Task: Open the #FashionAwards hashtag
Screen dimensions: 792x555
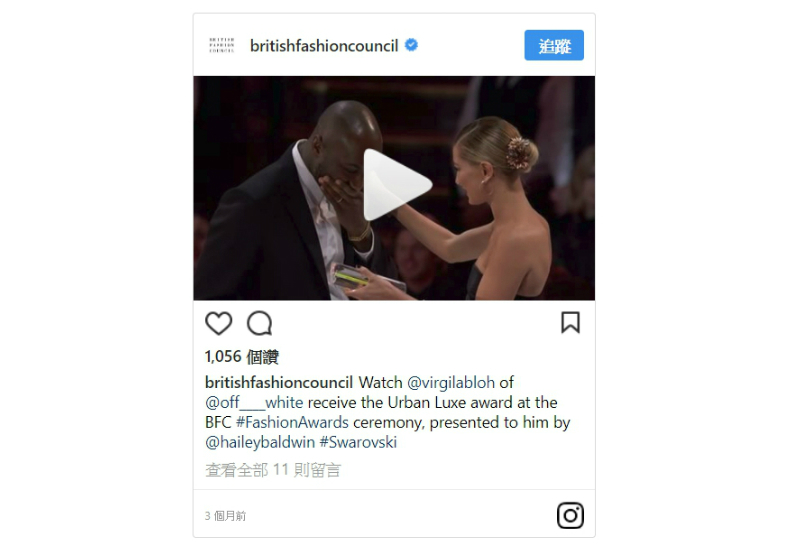Action: point(292,422)
